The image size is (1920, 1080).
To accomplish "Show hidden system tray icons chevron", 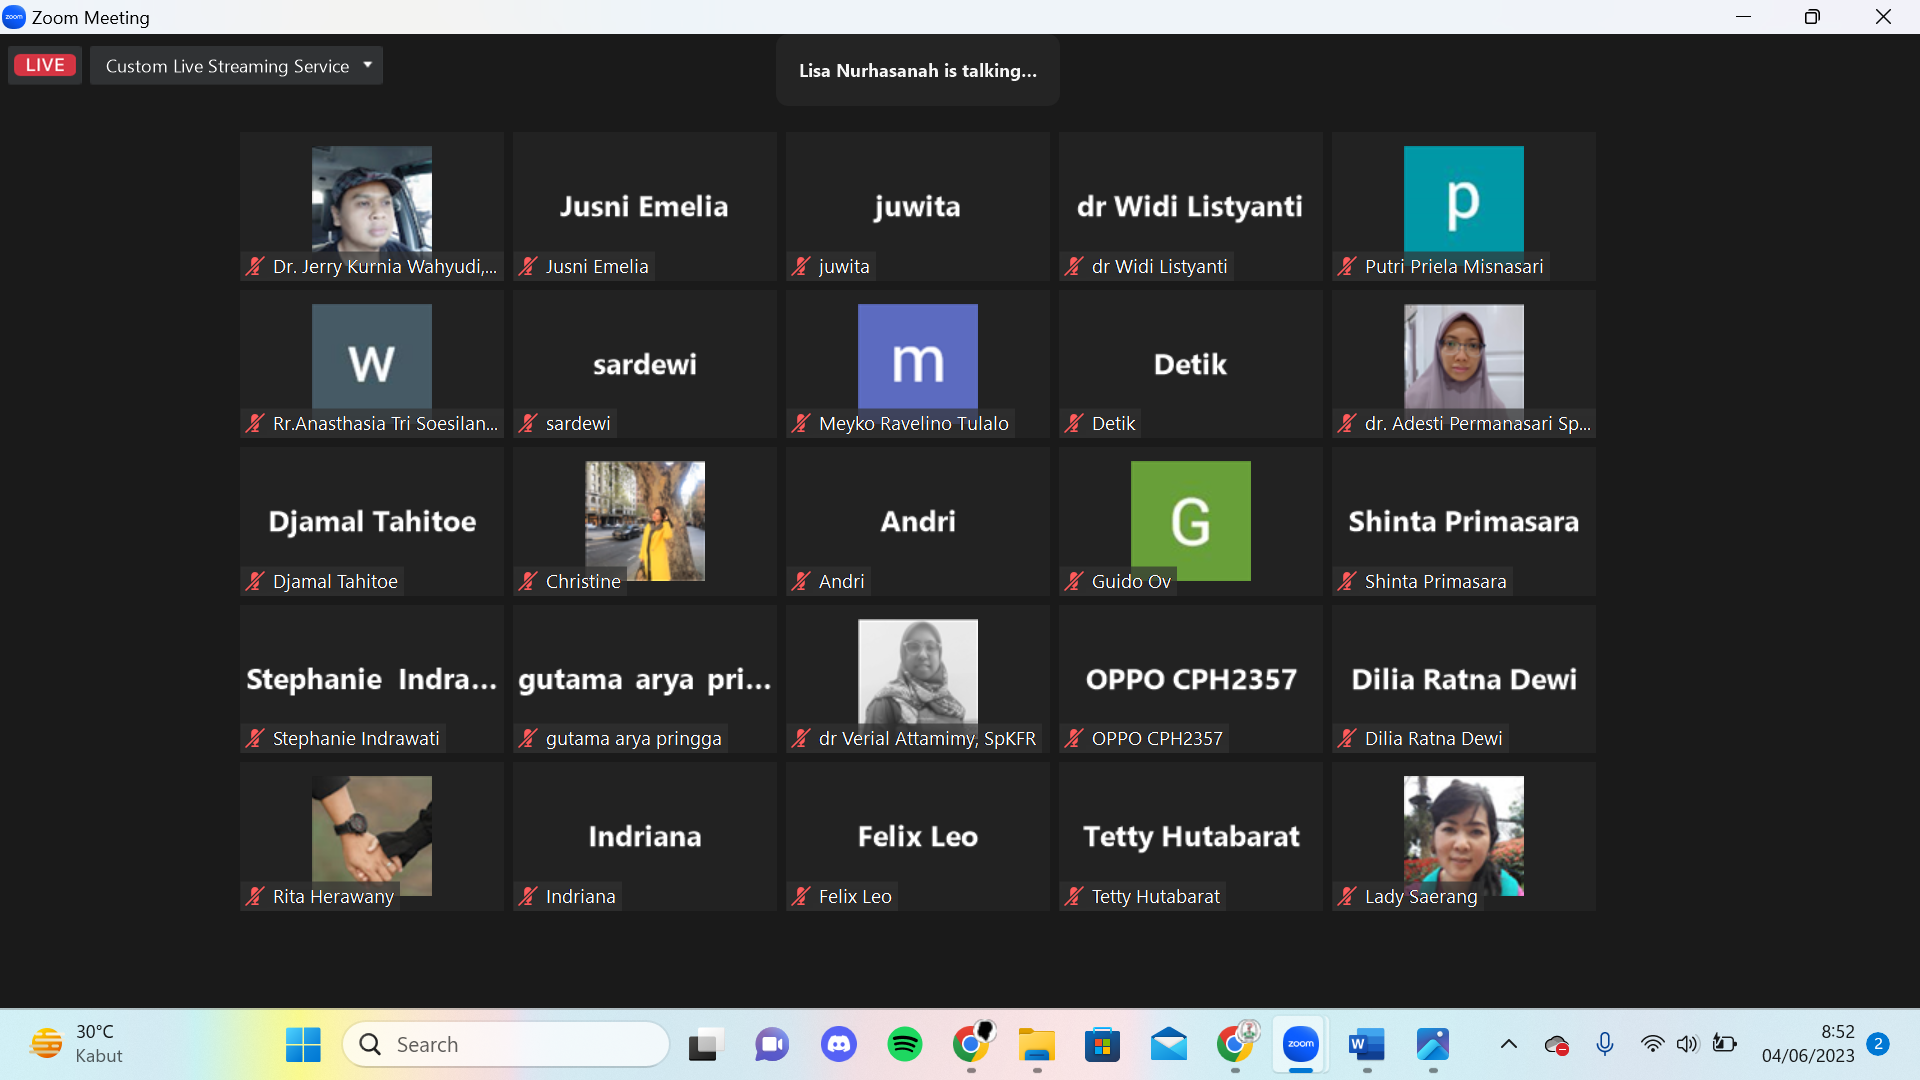I will click(1508, 1044).
